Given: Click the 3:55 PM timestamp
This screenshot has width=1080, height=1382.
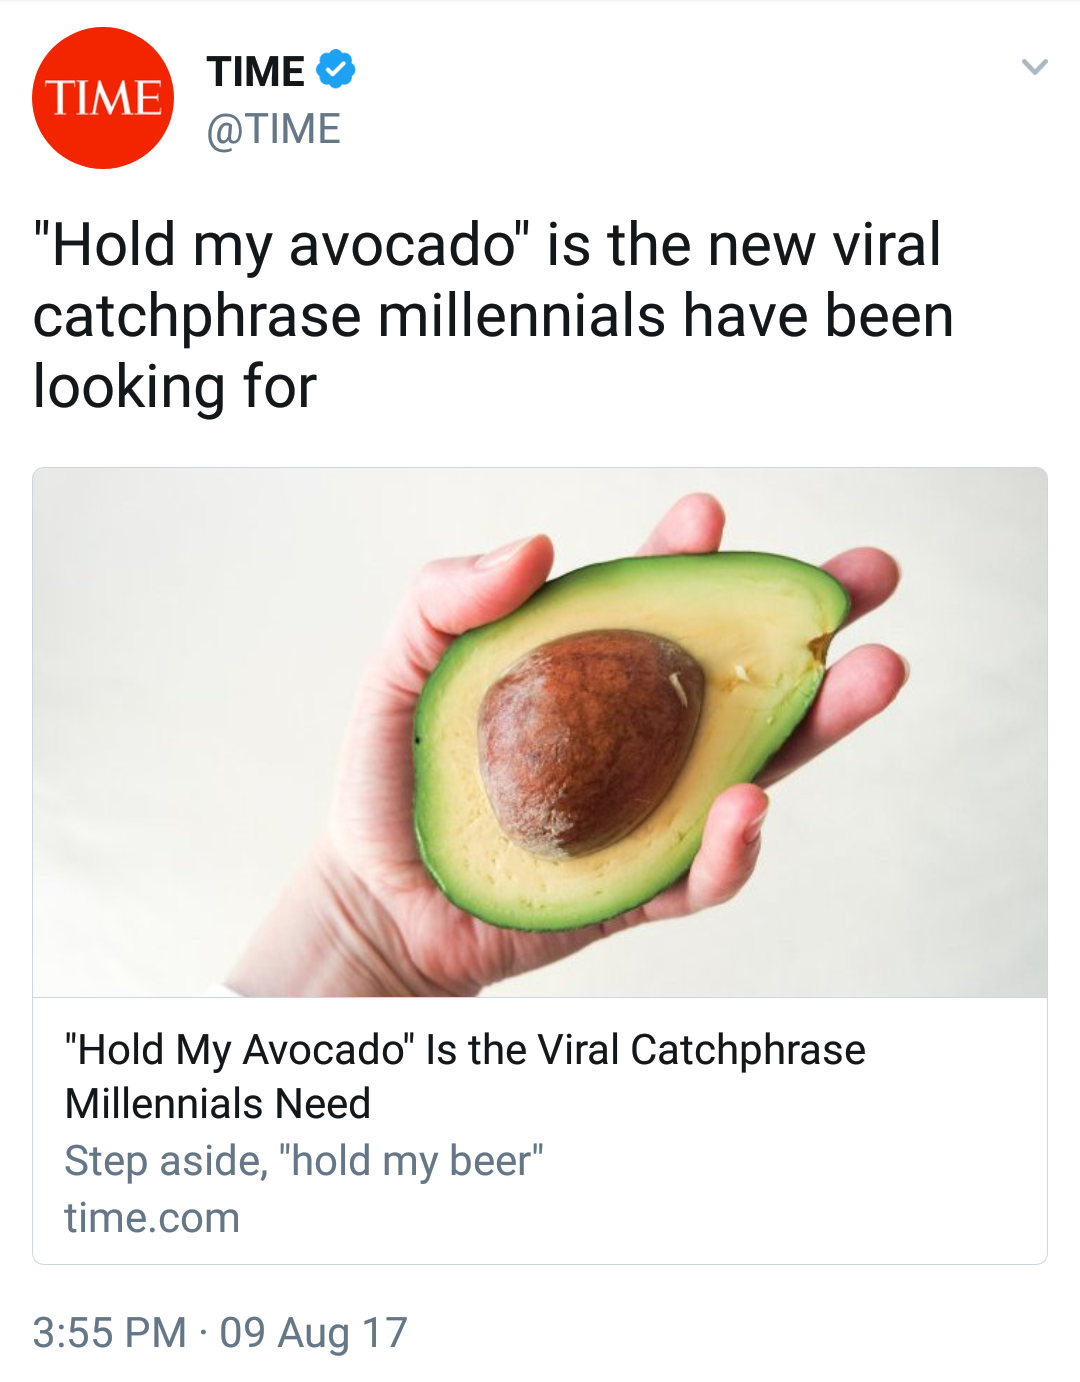Looking at the screenshot, I should coord(110,1332).
